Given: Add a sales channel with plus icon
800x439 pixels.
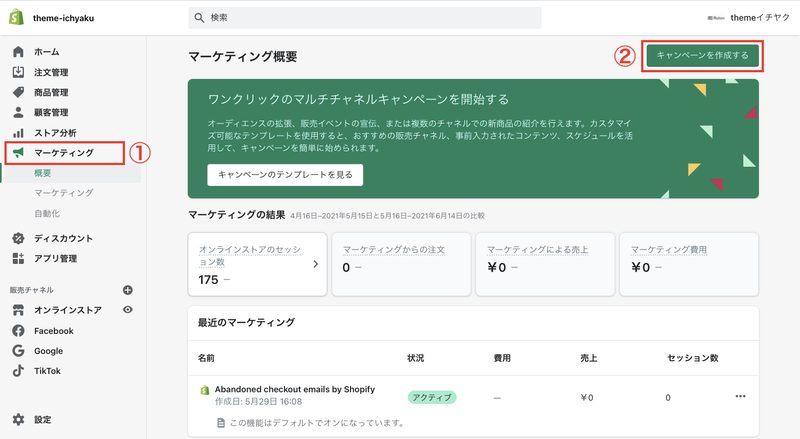Looking at the screenshot, I should (128, 290).
